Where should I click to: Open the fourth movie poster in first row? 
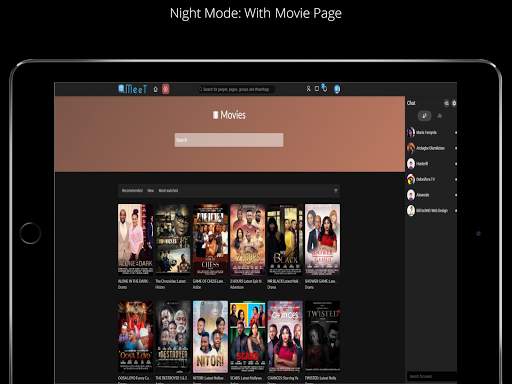248,239
